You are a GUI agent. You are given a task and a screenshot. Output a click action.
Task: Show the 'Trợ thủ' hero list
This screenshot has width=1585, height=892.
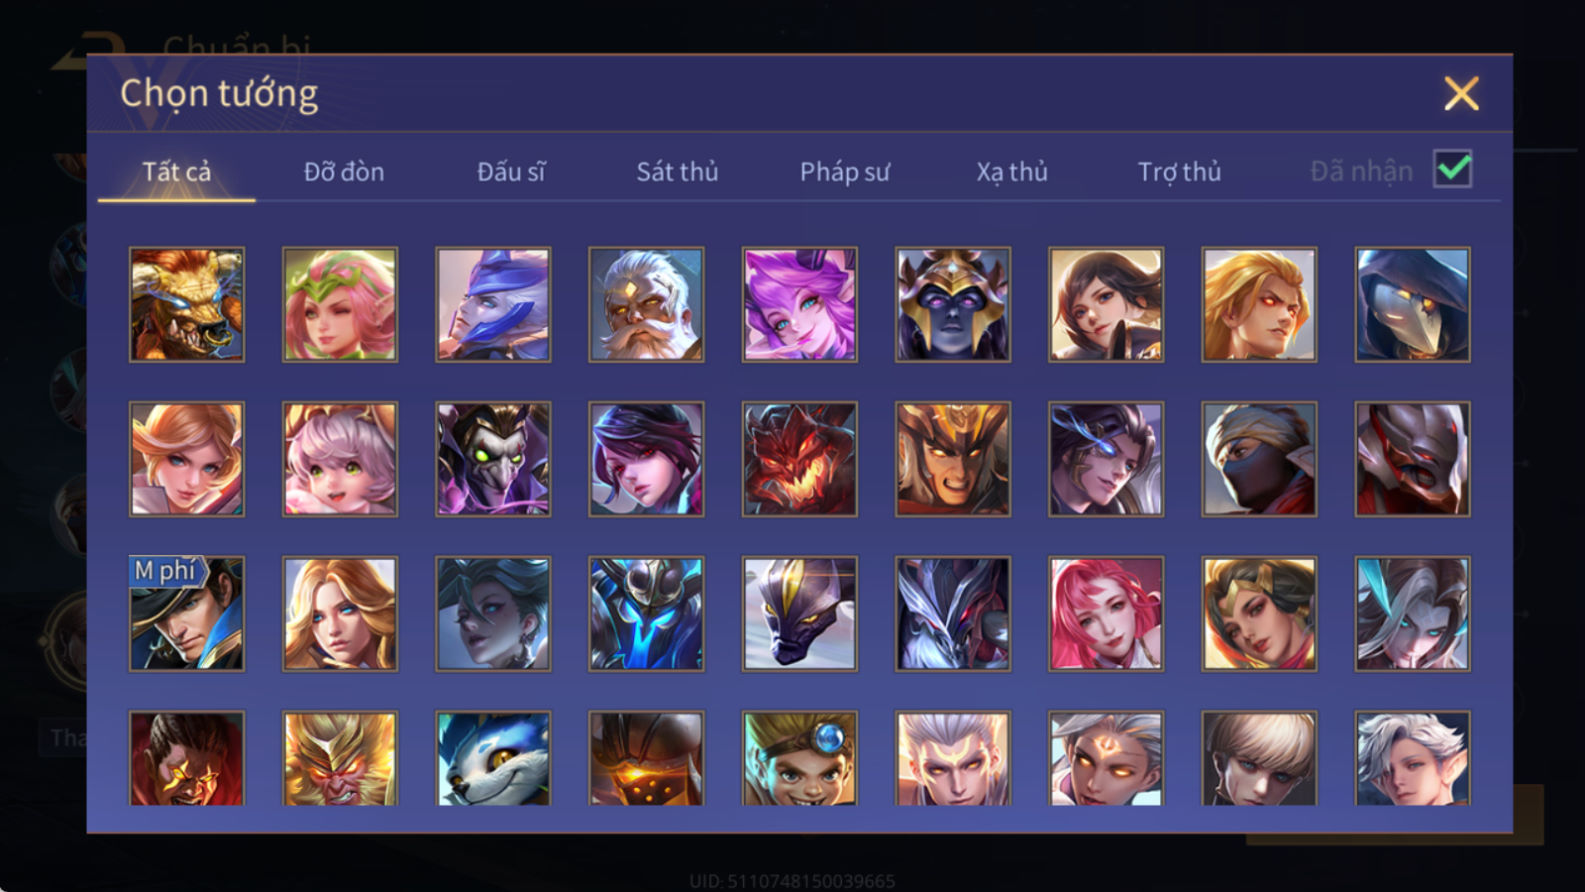[1179, 172]
